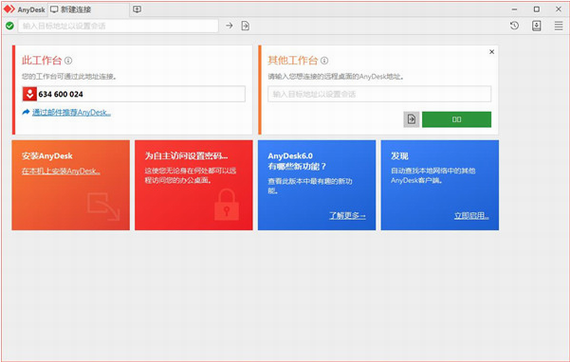This screenshot has width=570, height=362.
Task: Open the file transfer icon in top toolbar
Action: 245,26
